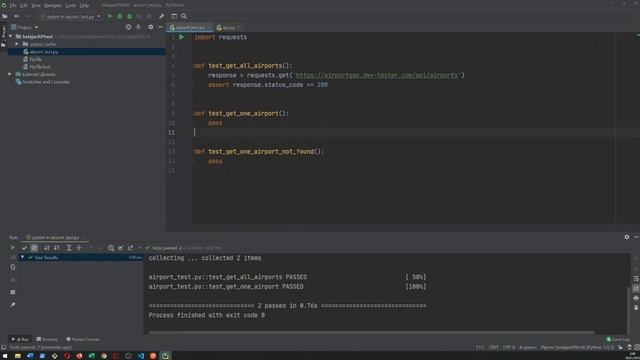Click UTF-8 encoding in status bar
Screen dimensions: 640x360
509,347
